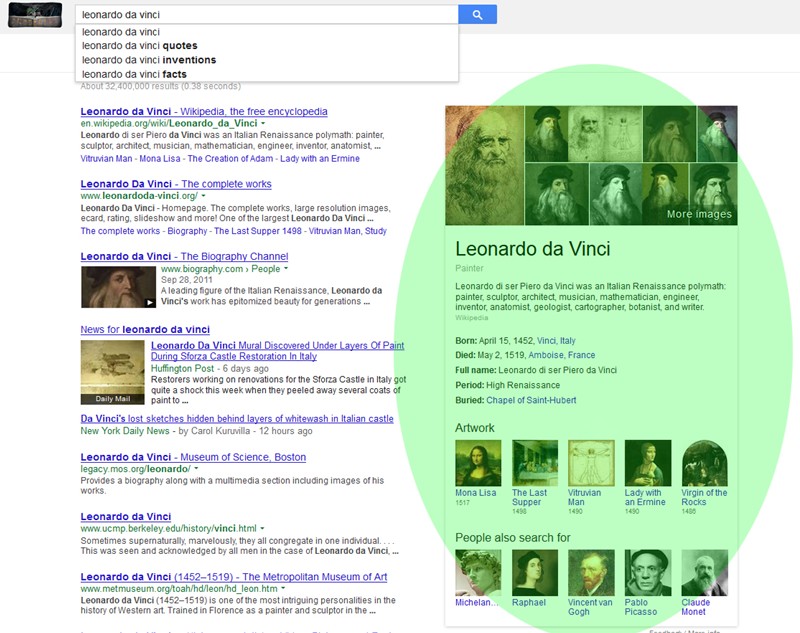Open the Google doodle logo
The height and width of the screenshot is (633, 800).
click(x=35, y=15)
